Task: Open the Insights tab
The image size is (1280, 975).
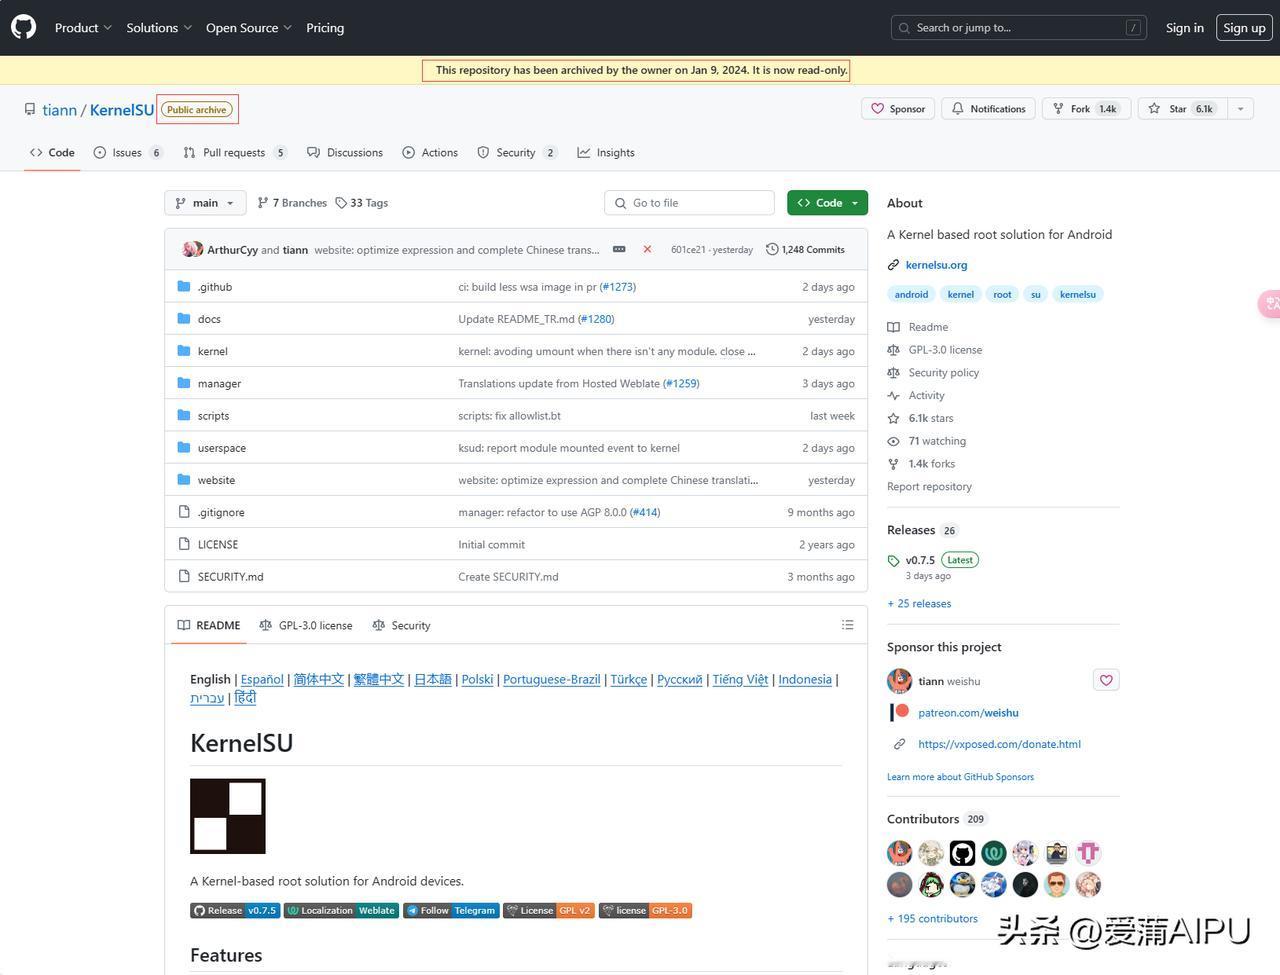Action: (606, 153)
